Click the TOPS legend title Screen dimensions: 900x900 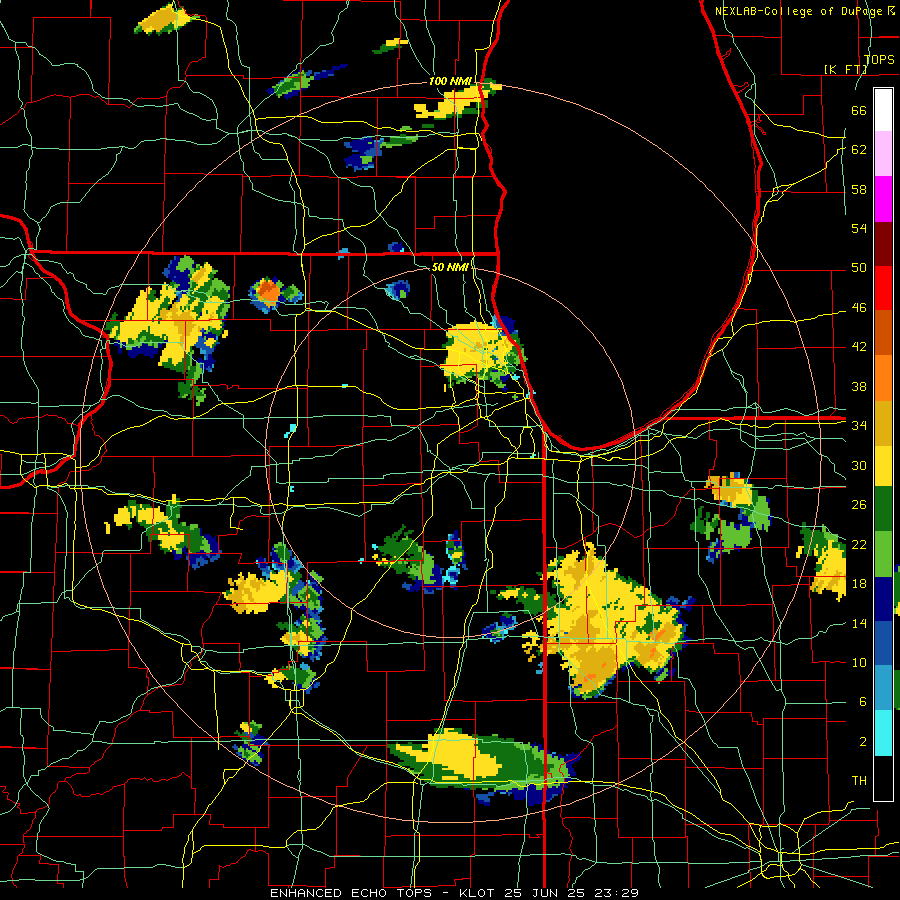879,60
